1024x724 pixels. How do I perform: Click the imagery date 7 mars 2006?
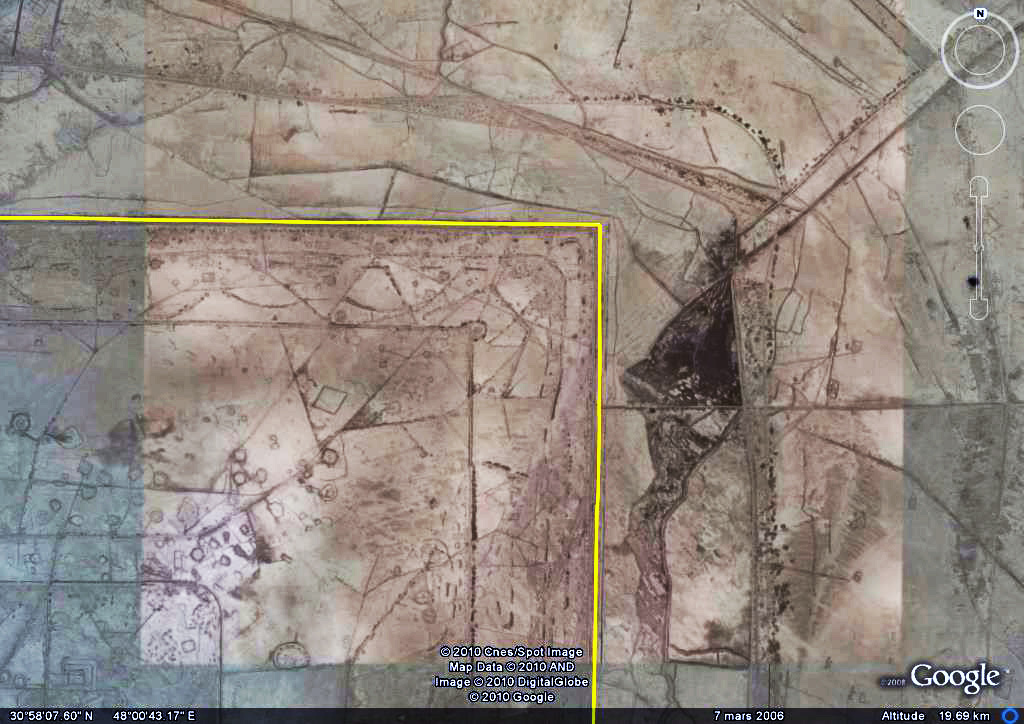[x=748, y=716]
